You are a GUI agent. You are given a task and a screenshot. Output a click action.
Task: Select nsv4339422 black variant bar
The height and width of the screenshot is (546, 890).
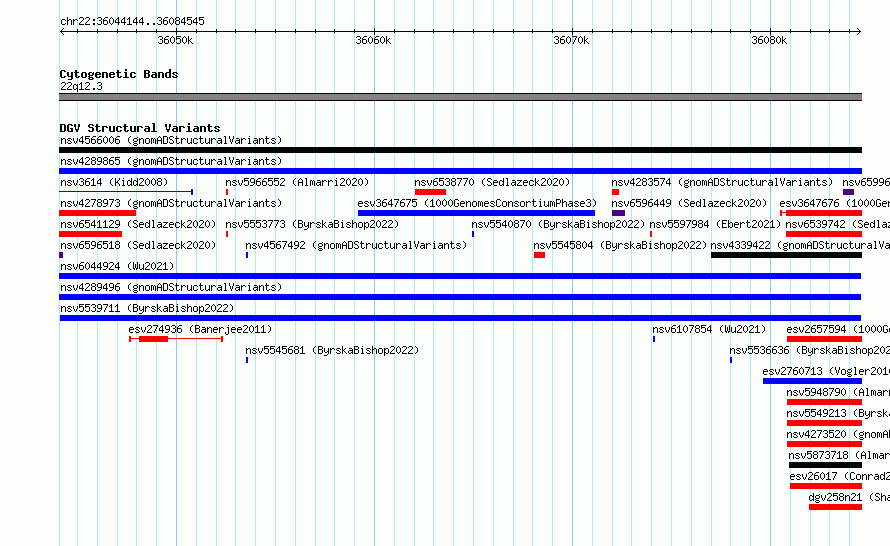(786, 255)
